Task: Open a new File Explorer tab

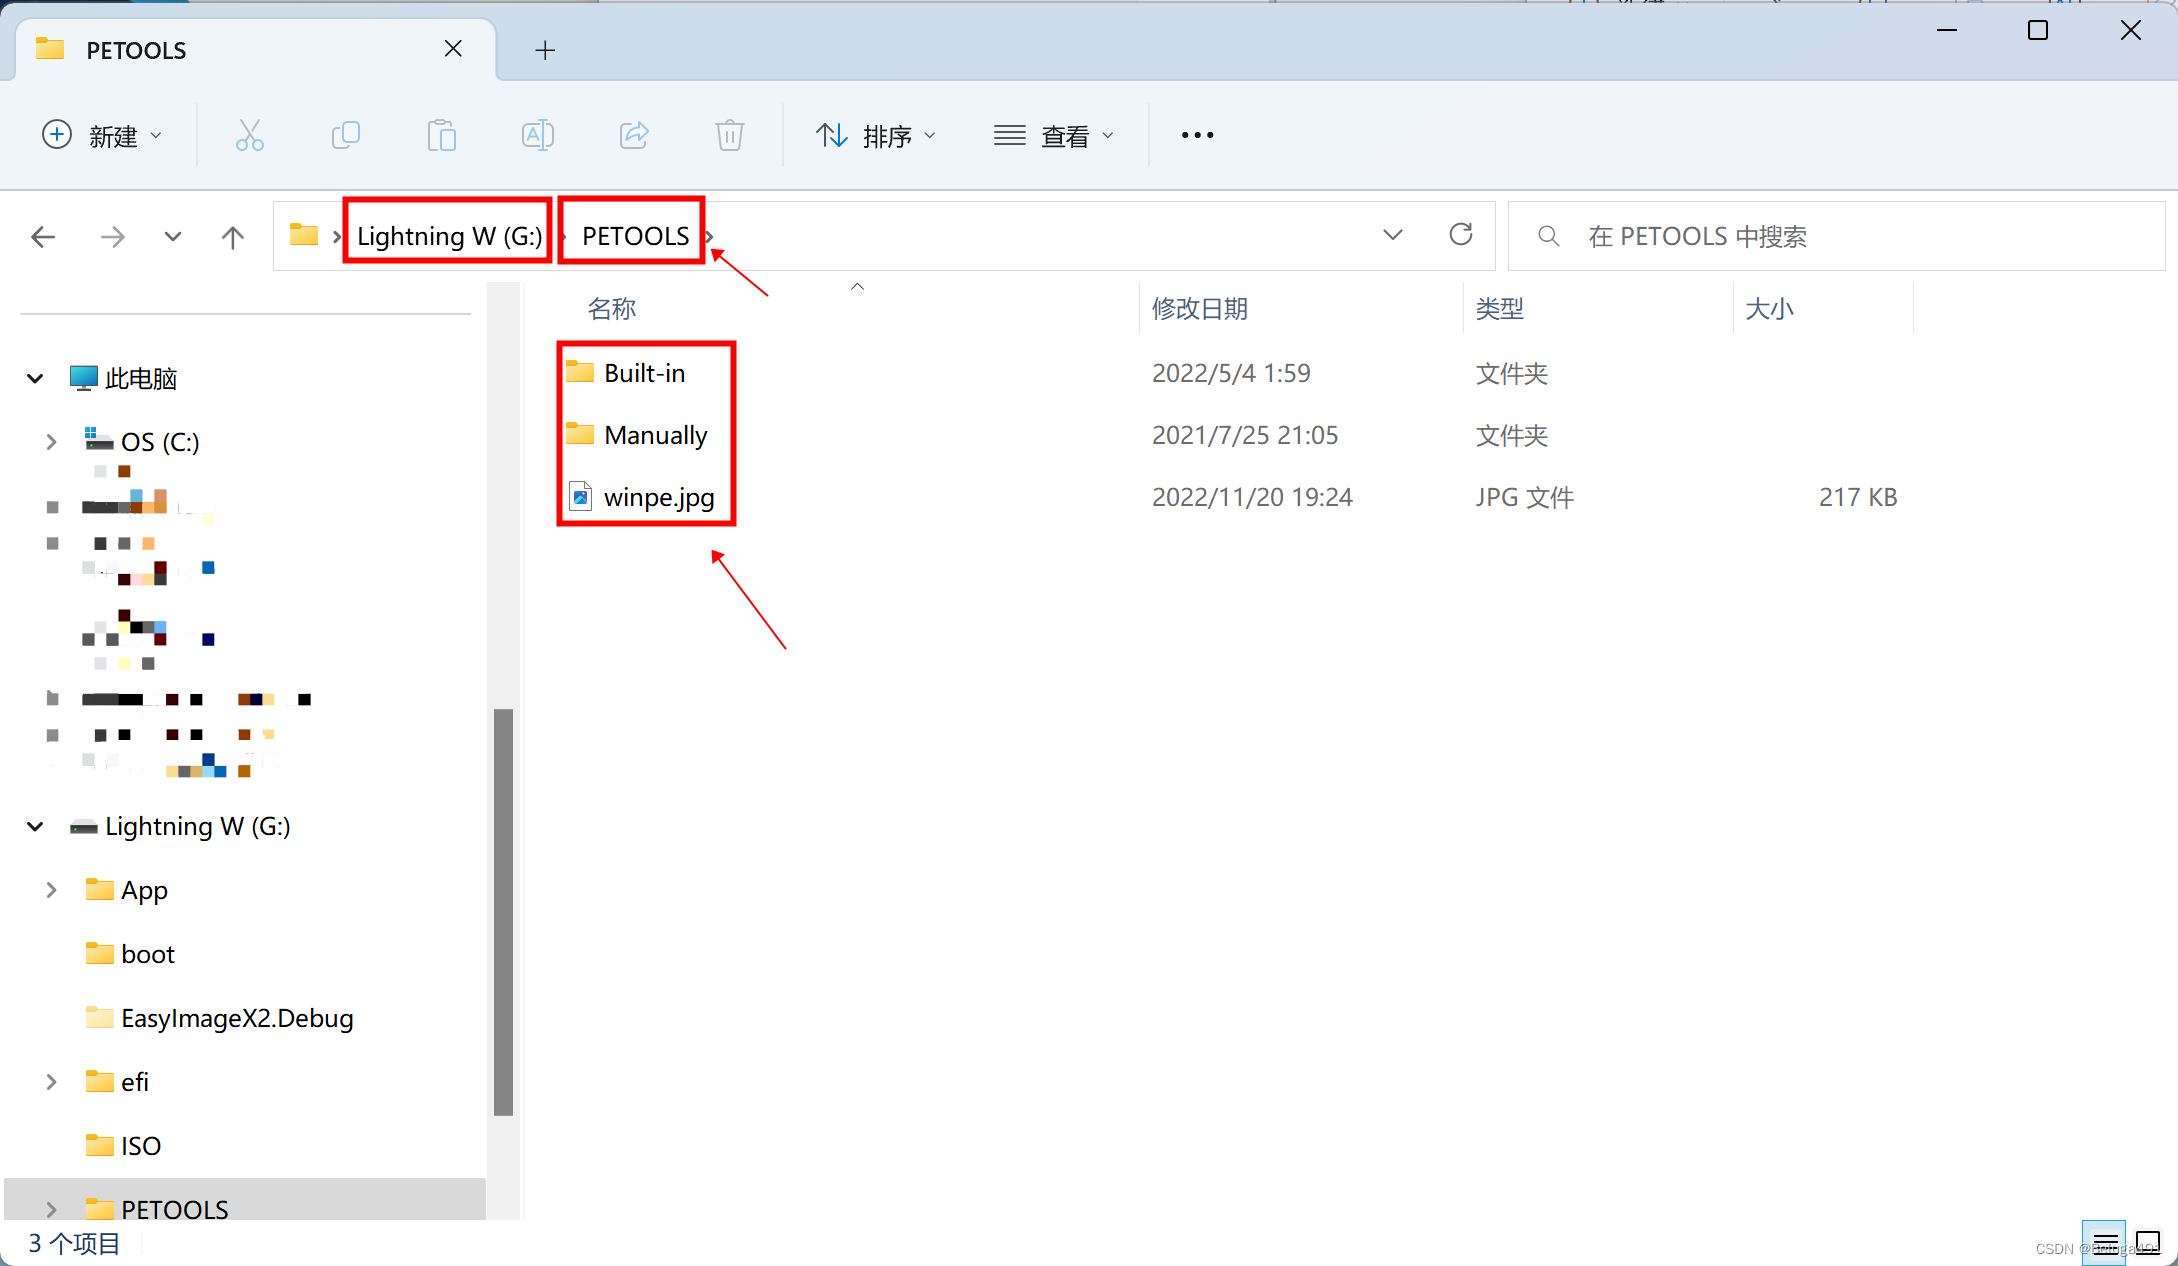Action: point(545,49)
